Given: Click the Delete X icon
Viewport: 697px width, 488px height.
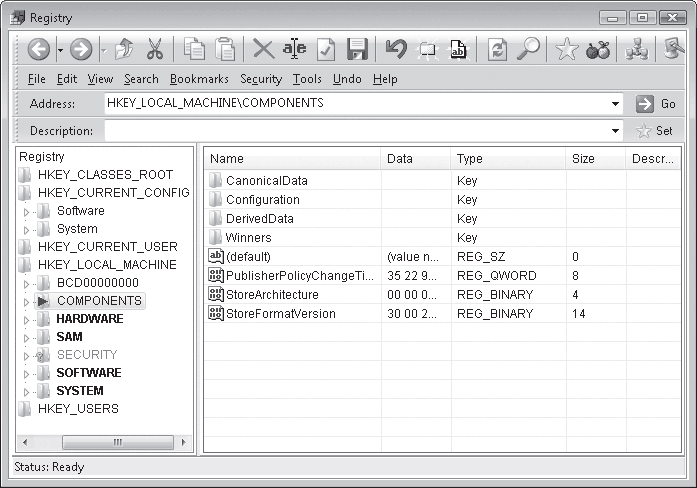Looking at the screenshot, I should click(x=264, y=49).
